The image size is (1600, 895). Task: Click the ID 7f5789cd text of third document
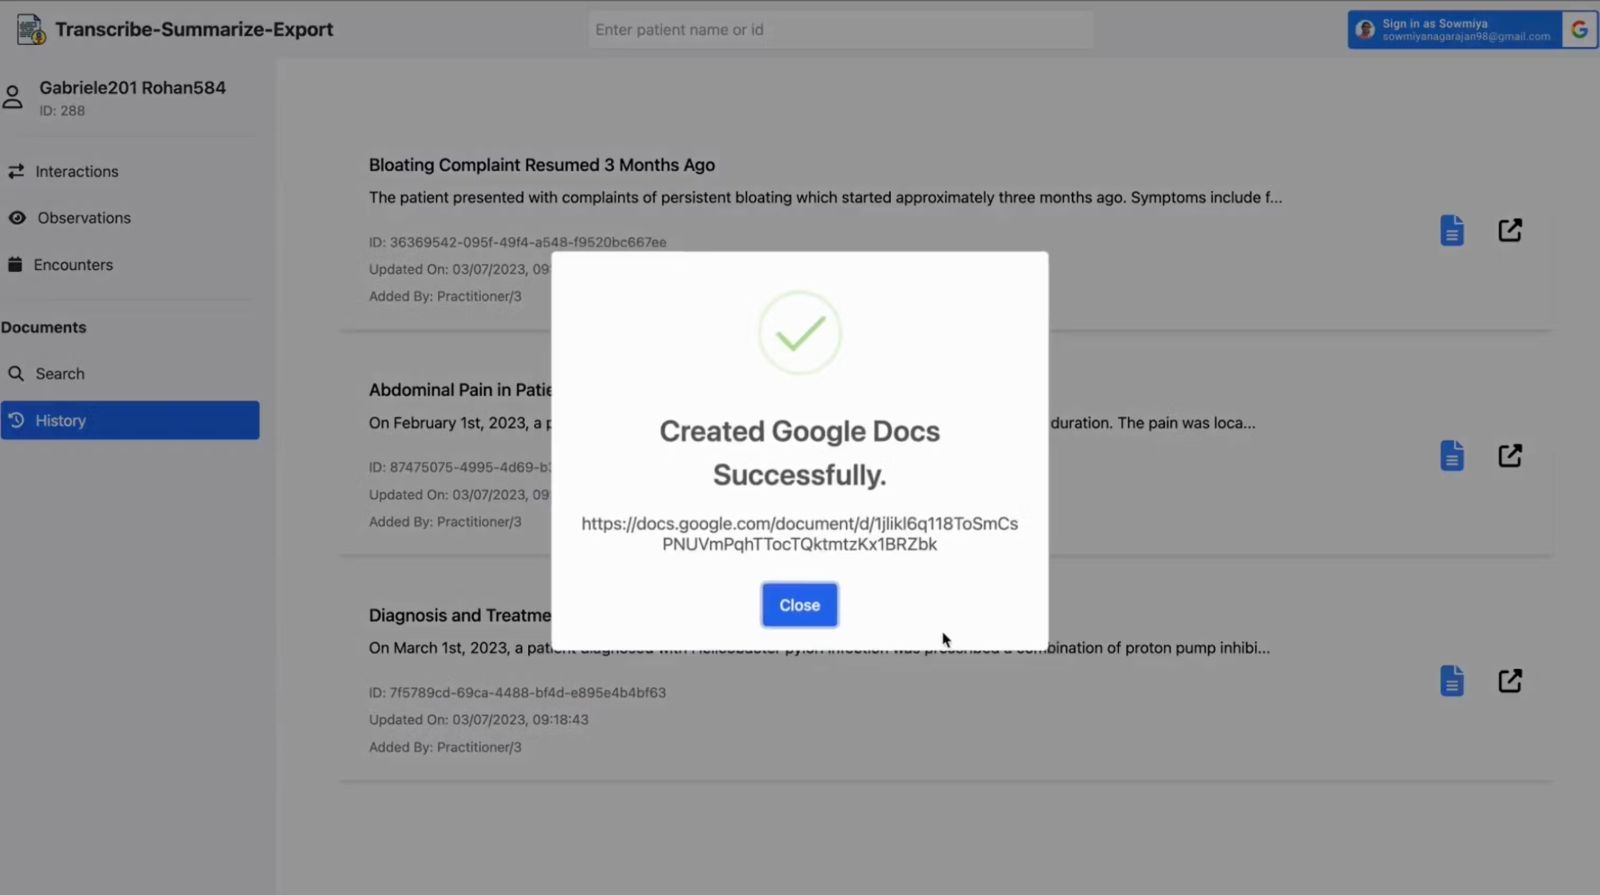(517, 692)
